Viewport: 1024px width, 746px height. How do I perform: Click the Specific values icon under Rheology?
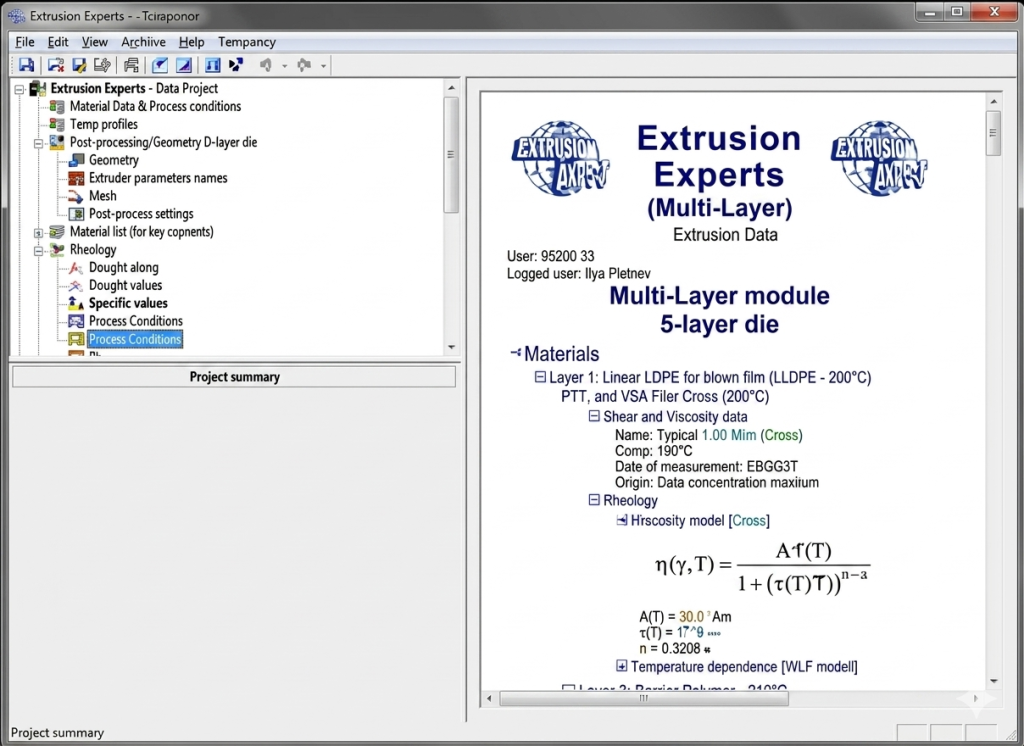[x=76, y=303]
